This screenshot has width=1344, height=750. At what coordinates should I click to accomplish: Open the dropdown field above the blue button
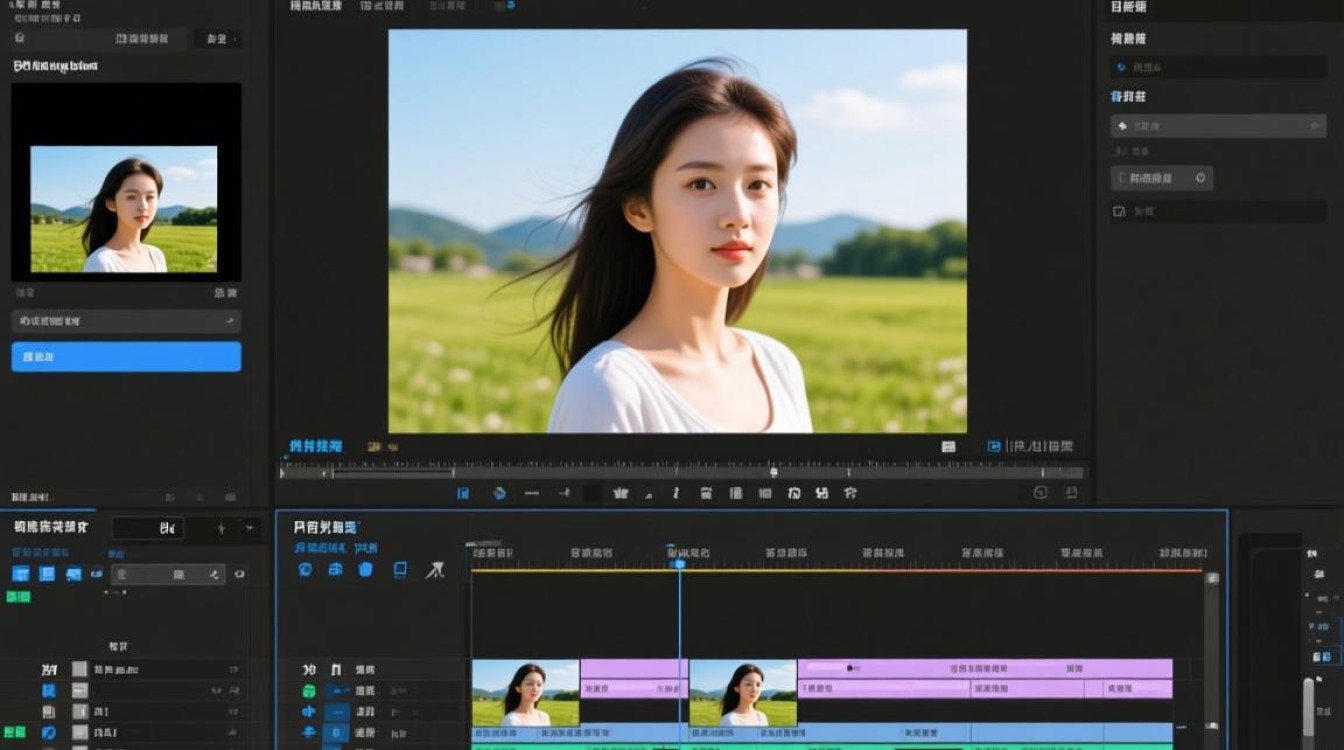tap(126, 321)
